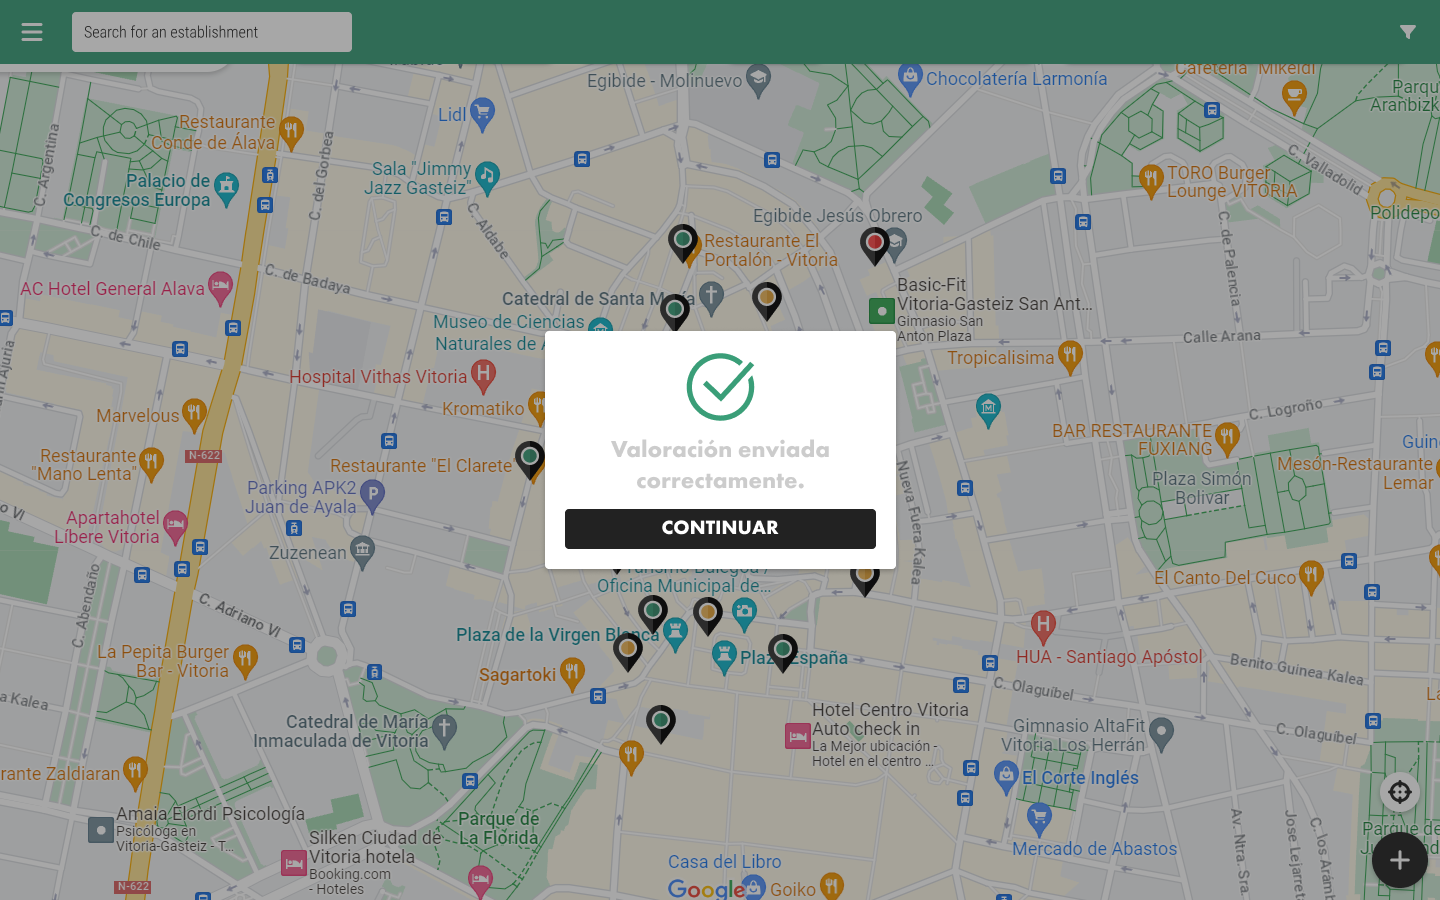The height and width of the screenshot is (900, 1440).
Task: Select the green pin above the Hotel Centro Vitoria row
Action: pos(661,724)
